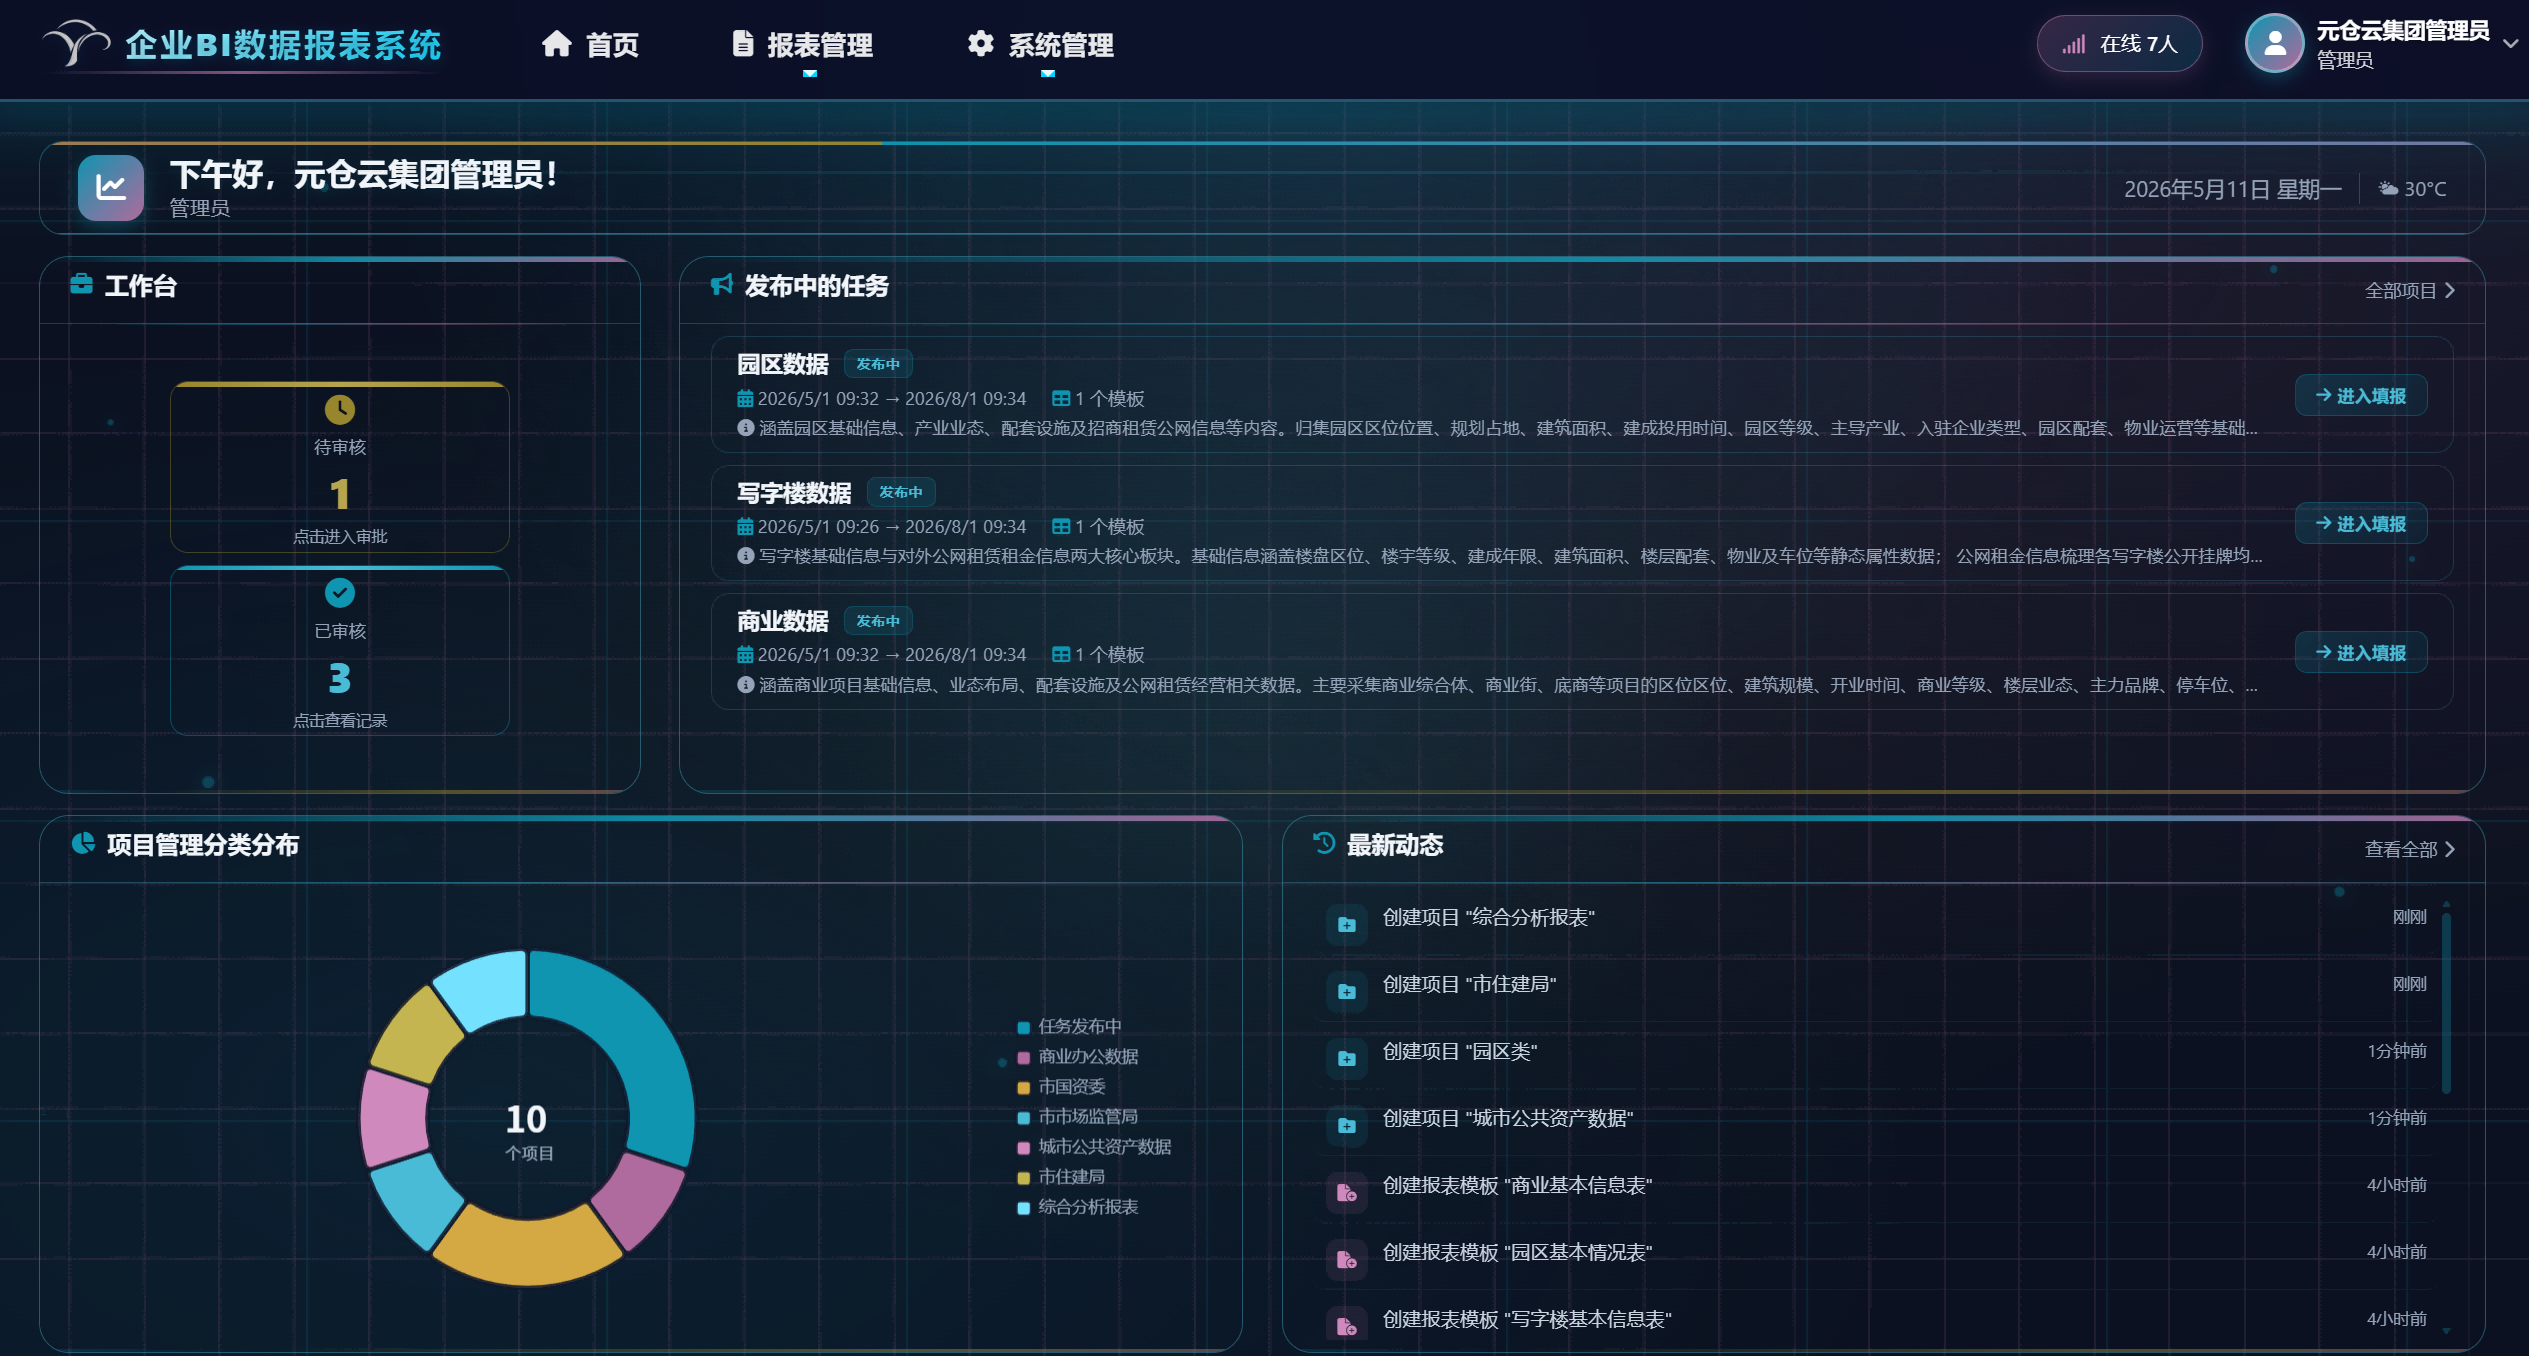Click the 在线 7人 status pill
This screenshot has height=1356, width=2529.
pyautogui.click(x=2120, y=44)
